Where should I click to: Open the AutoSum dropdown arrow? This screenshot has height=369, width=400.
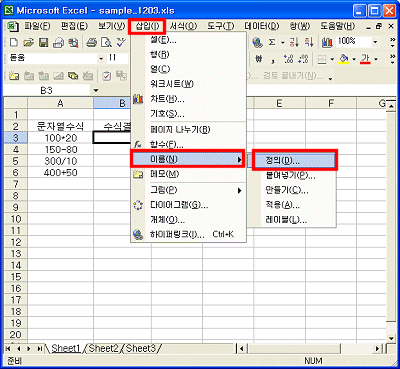(x=282, y=42)
